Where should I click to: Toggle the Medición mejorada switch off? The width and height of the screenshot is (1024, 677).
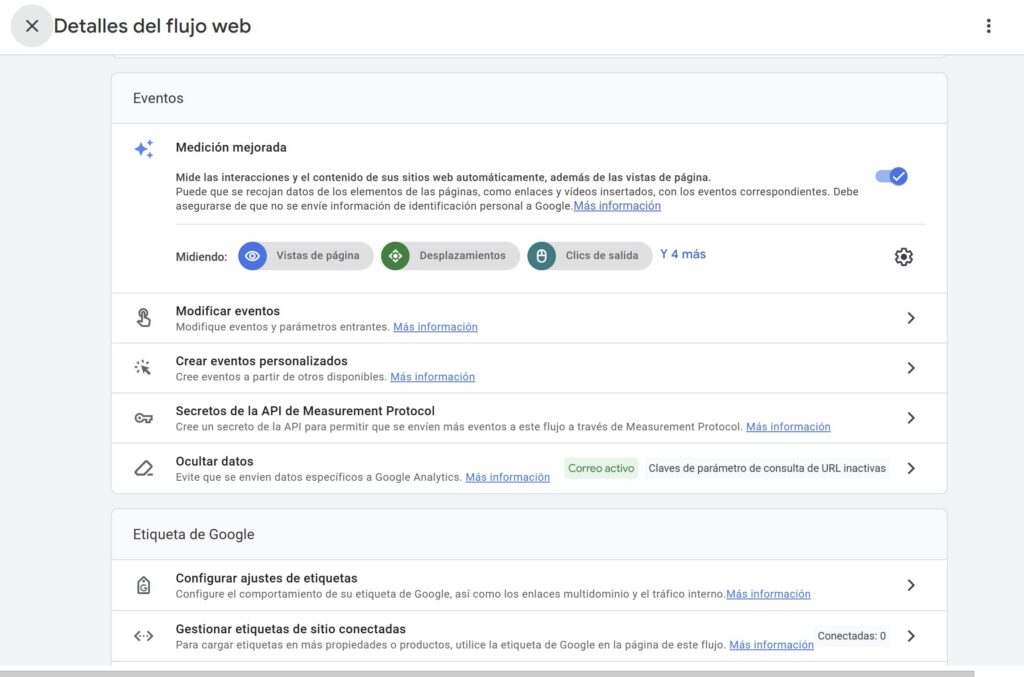point(891,177)
